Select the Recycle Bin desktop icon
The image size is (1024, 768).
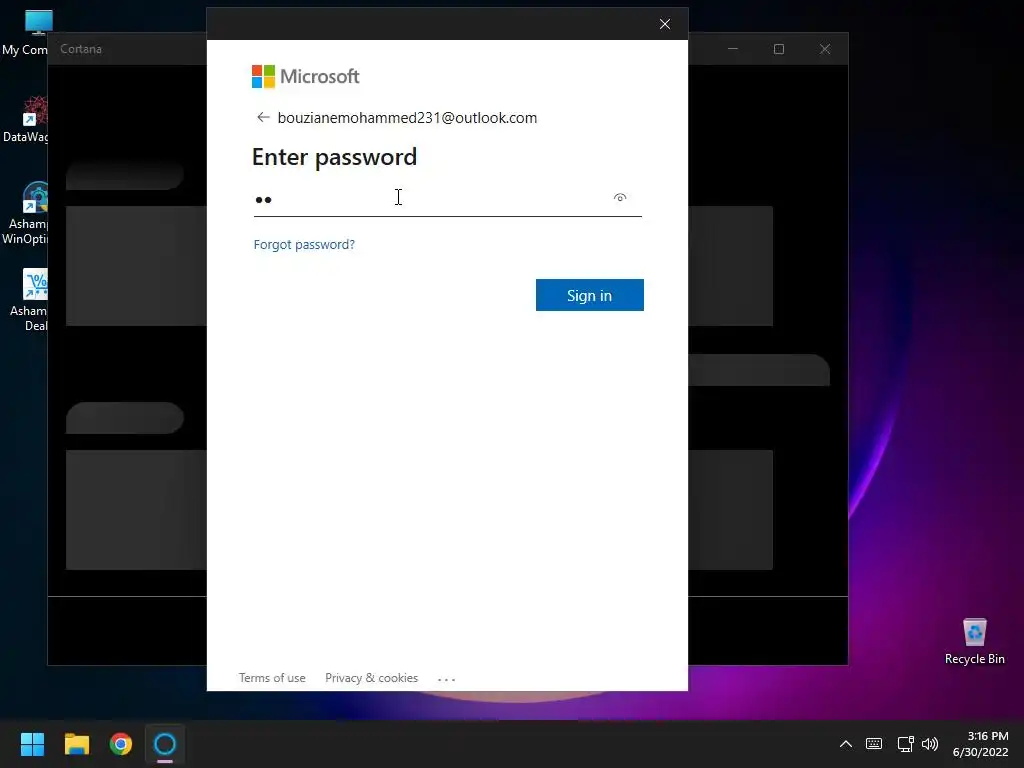tap(974, 641)
